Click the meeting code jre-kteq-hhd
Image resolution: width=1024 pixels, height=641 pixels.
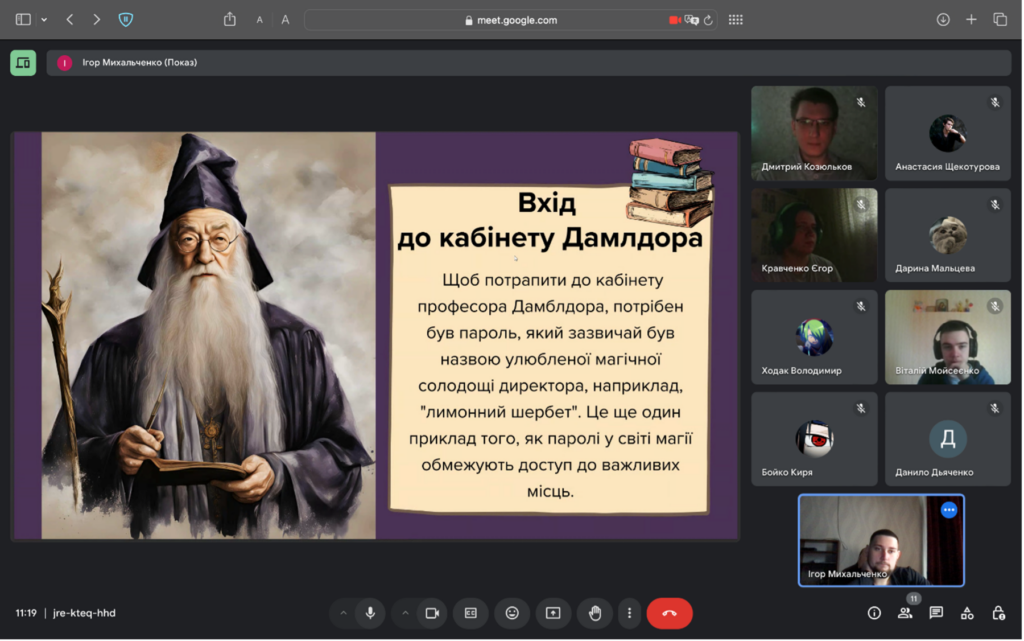coord(84,613)
